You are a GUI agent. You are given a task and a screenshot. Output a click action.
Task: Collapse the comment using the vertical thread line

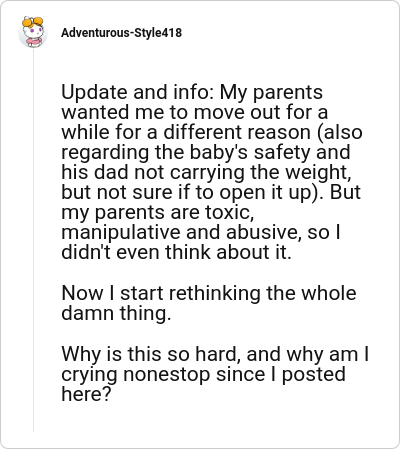[33, 240]
